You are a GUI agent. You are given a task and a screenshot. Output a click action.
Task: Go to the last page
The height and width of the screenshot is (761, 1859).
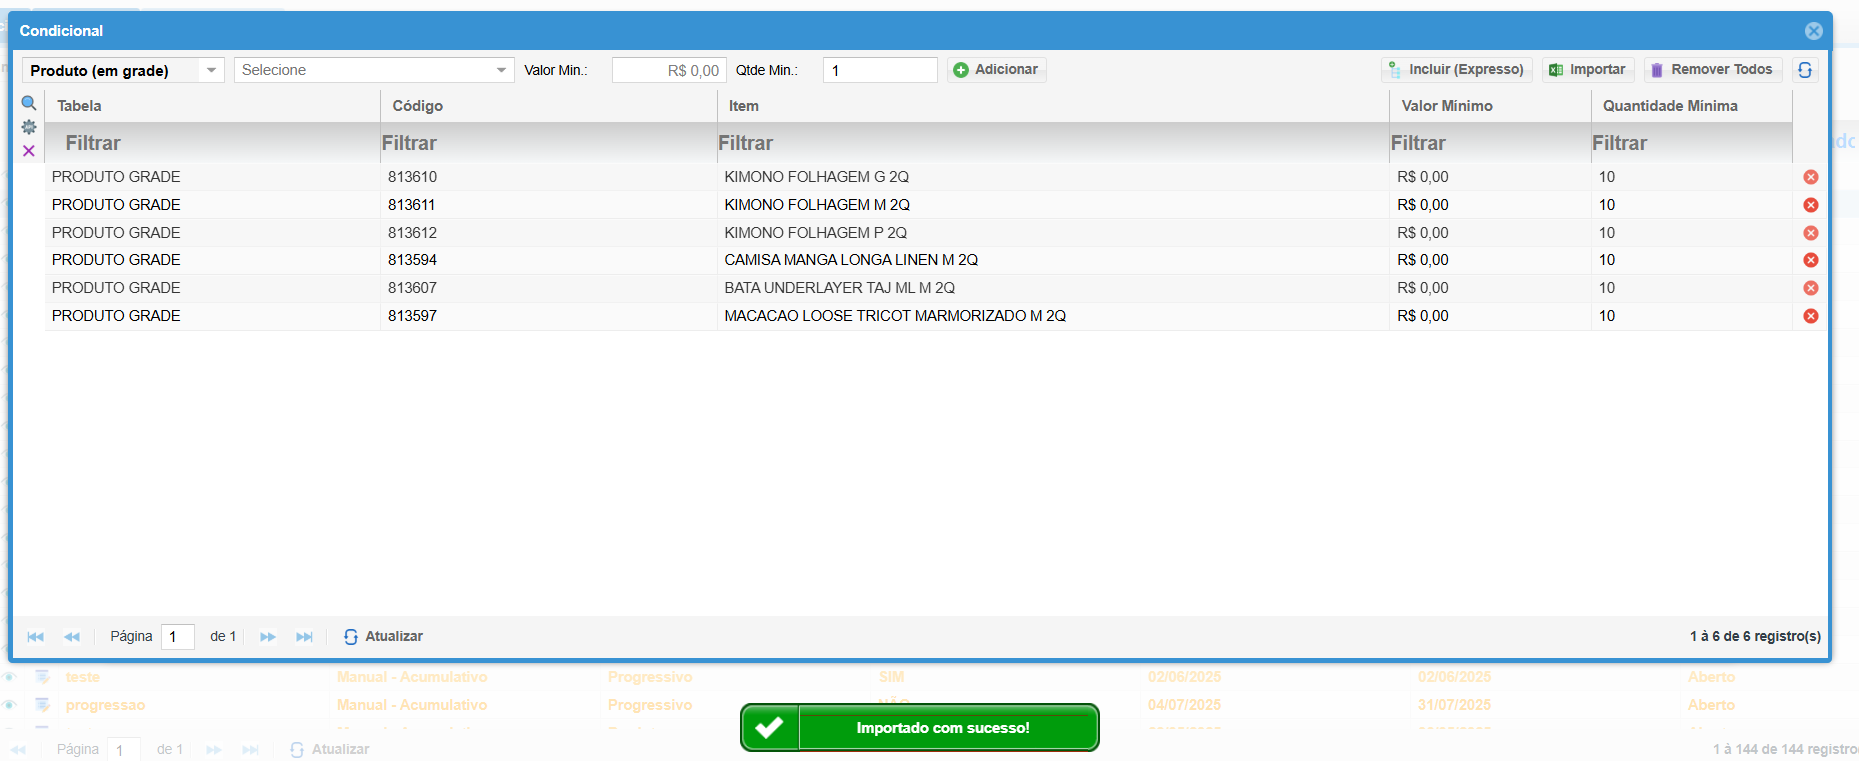[304, 637]
